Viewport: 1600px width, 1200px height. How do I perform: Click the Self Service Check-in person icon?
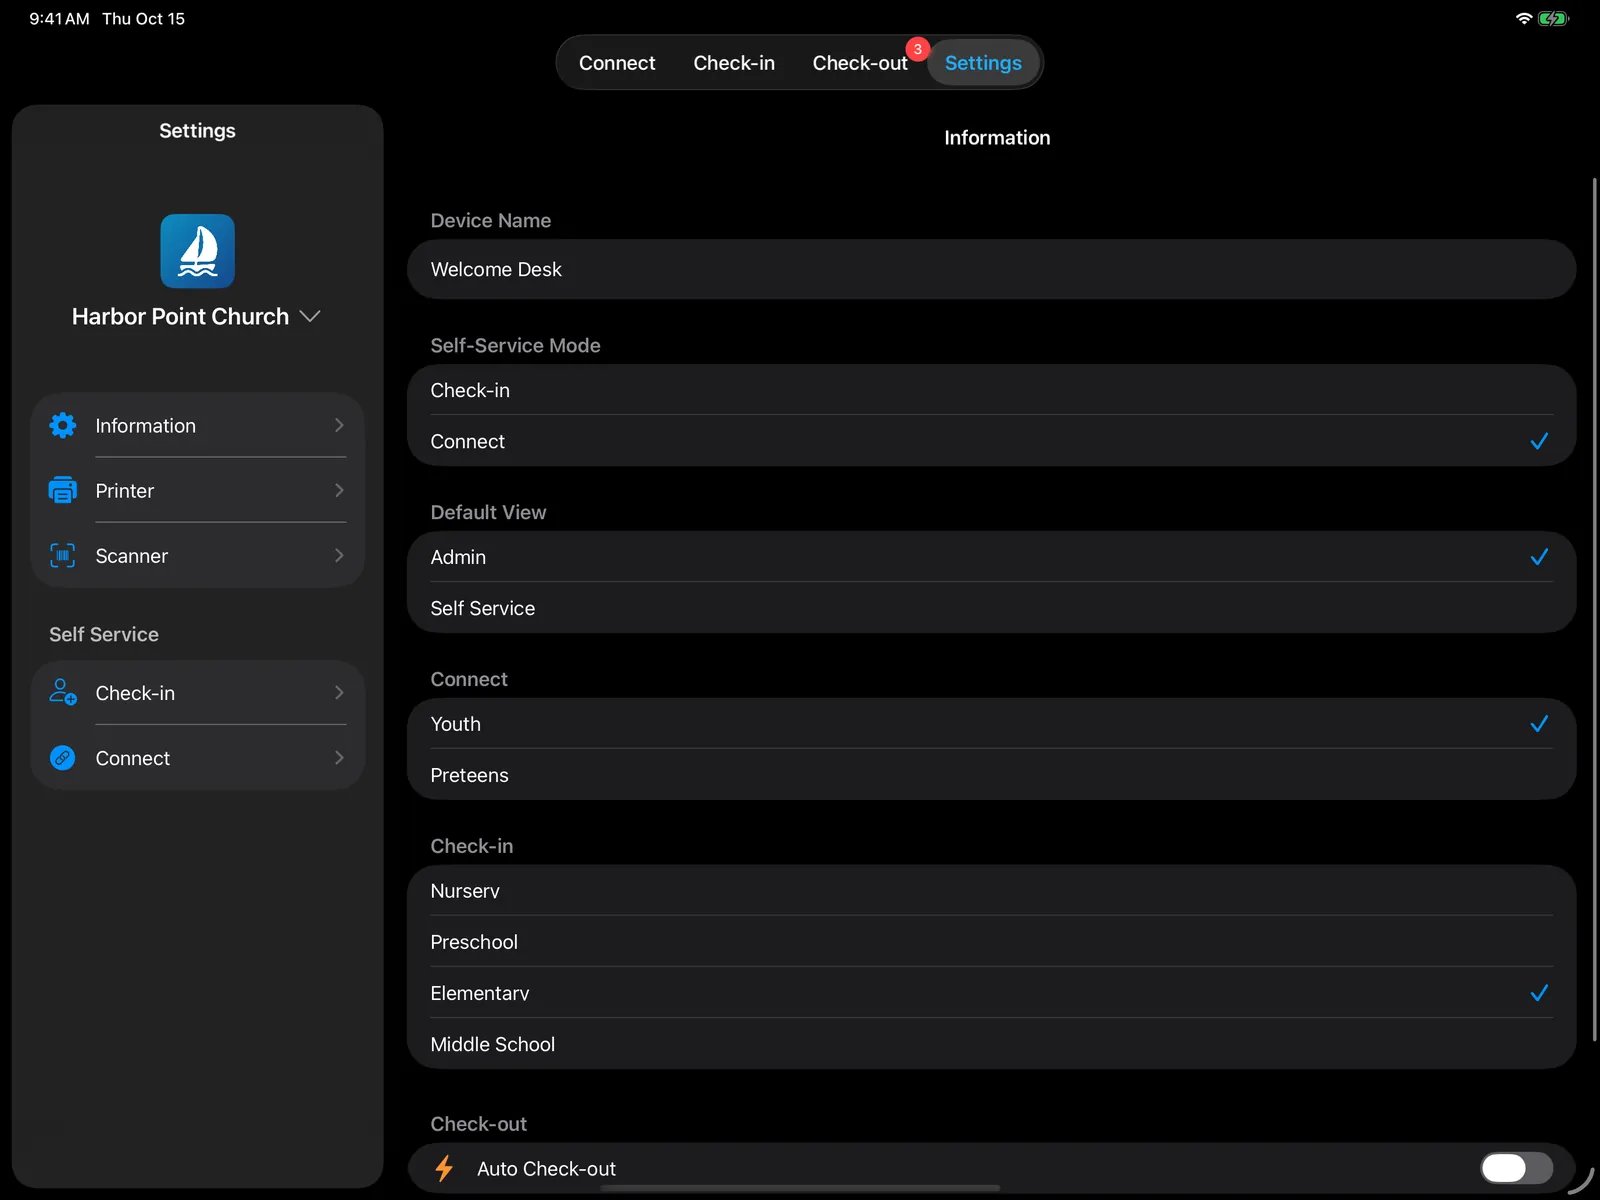63,692
